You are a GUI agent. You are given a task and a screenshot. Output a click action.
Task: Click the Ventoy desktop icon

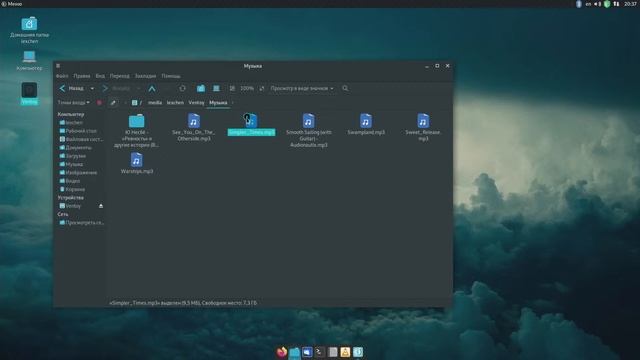pos(29,93)
